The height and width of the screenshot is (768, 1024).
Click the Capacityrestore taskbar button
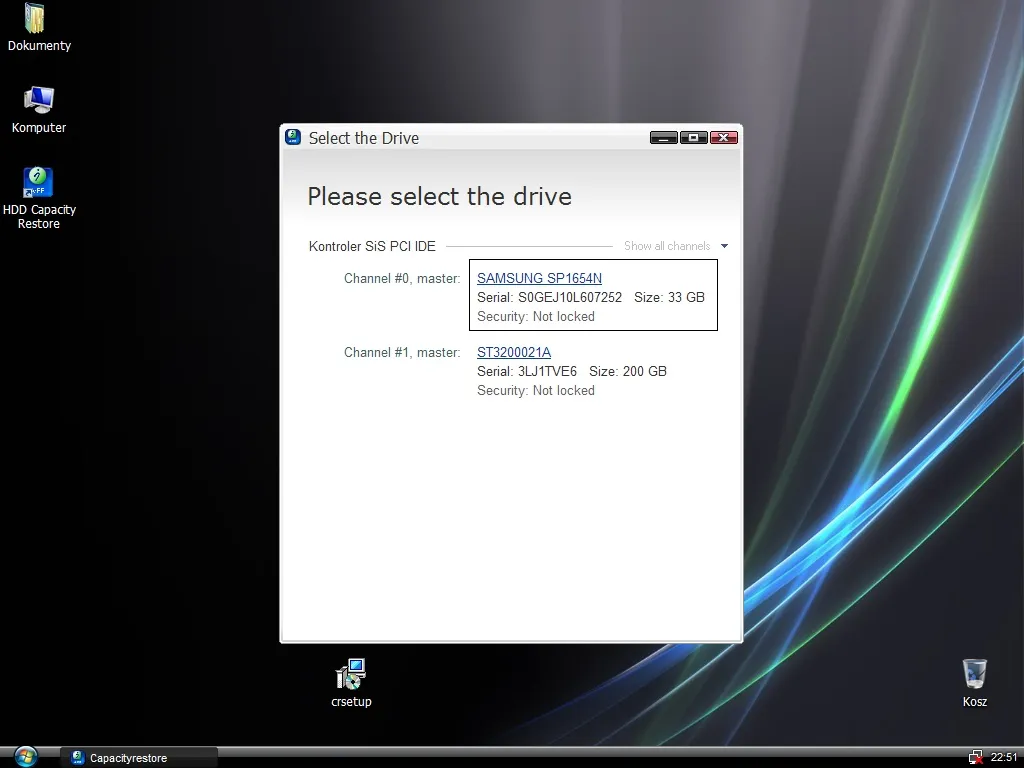[x=138, y=758]
